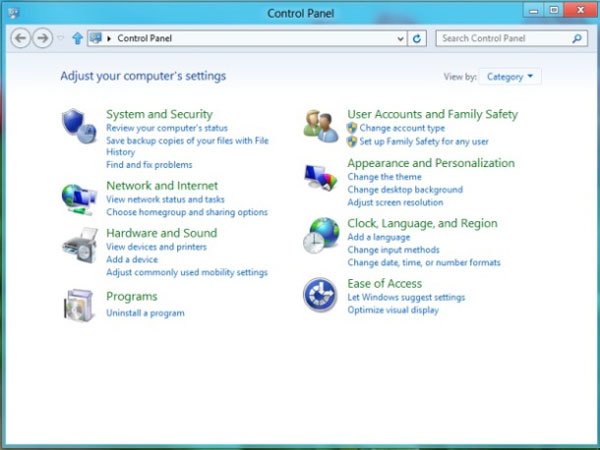The width and height of the screenshot is (600, 450).
Task: Click the Clock, Language, and Region globe icon
Action: pos(321,235)
